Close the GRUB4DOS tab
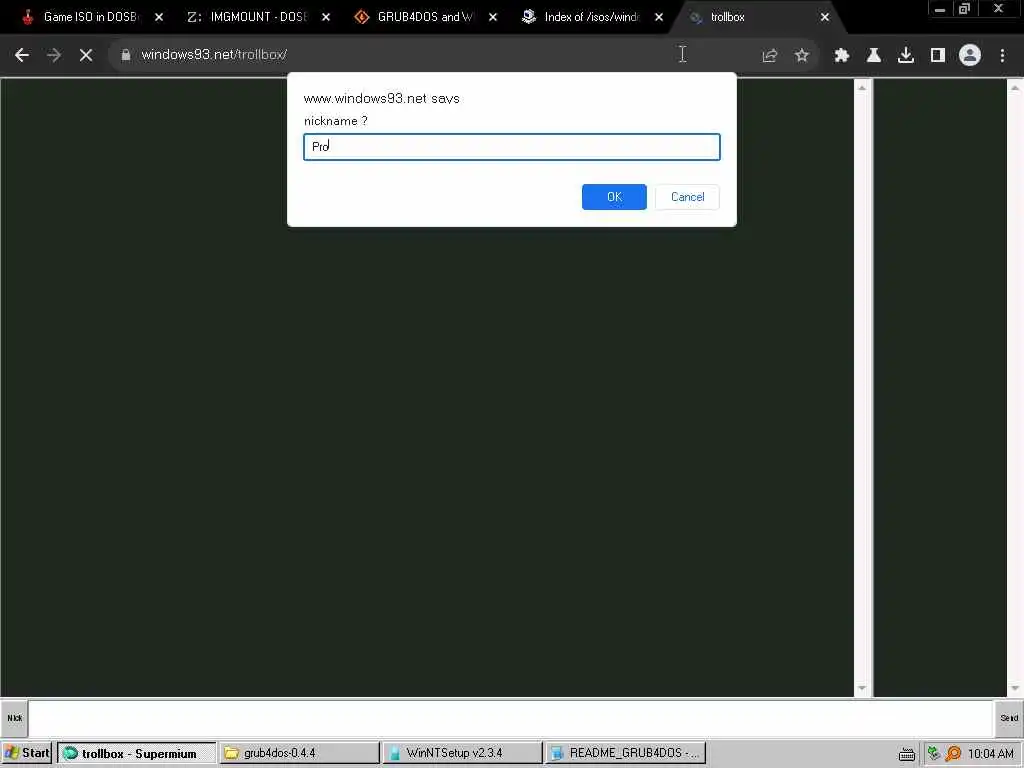Image resolution: width=1024 pixels, height=768 pixels. point(493,17)
